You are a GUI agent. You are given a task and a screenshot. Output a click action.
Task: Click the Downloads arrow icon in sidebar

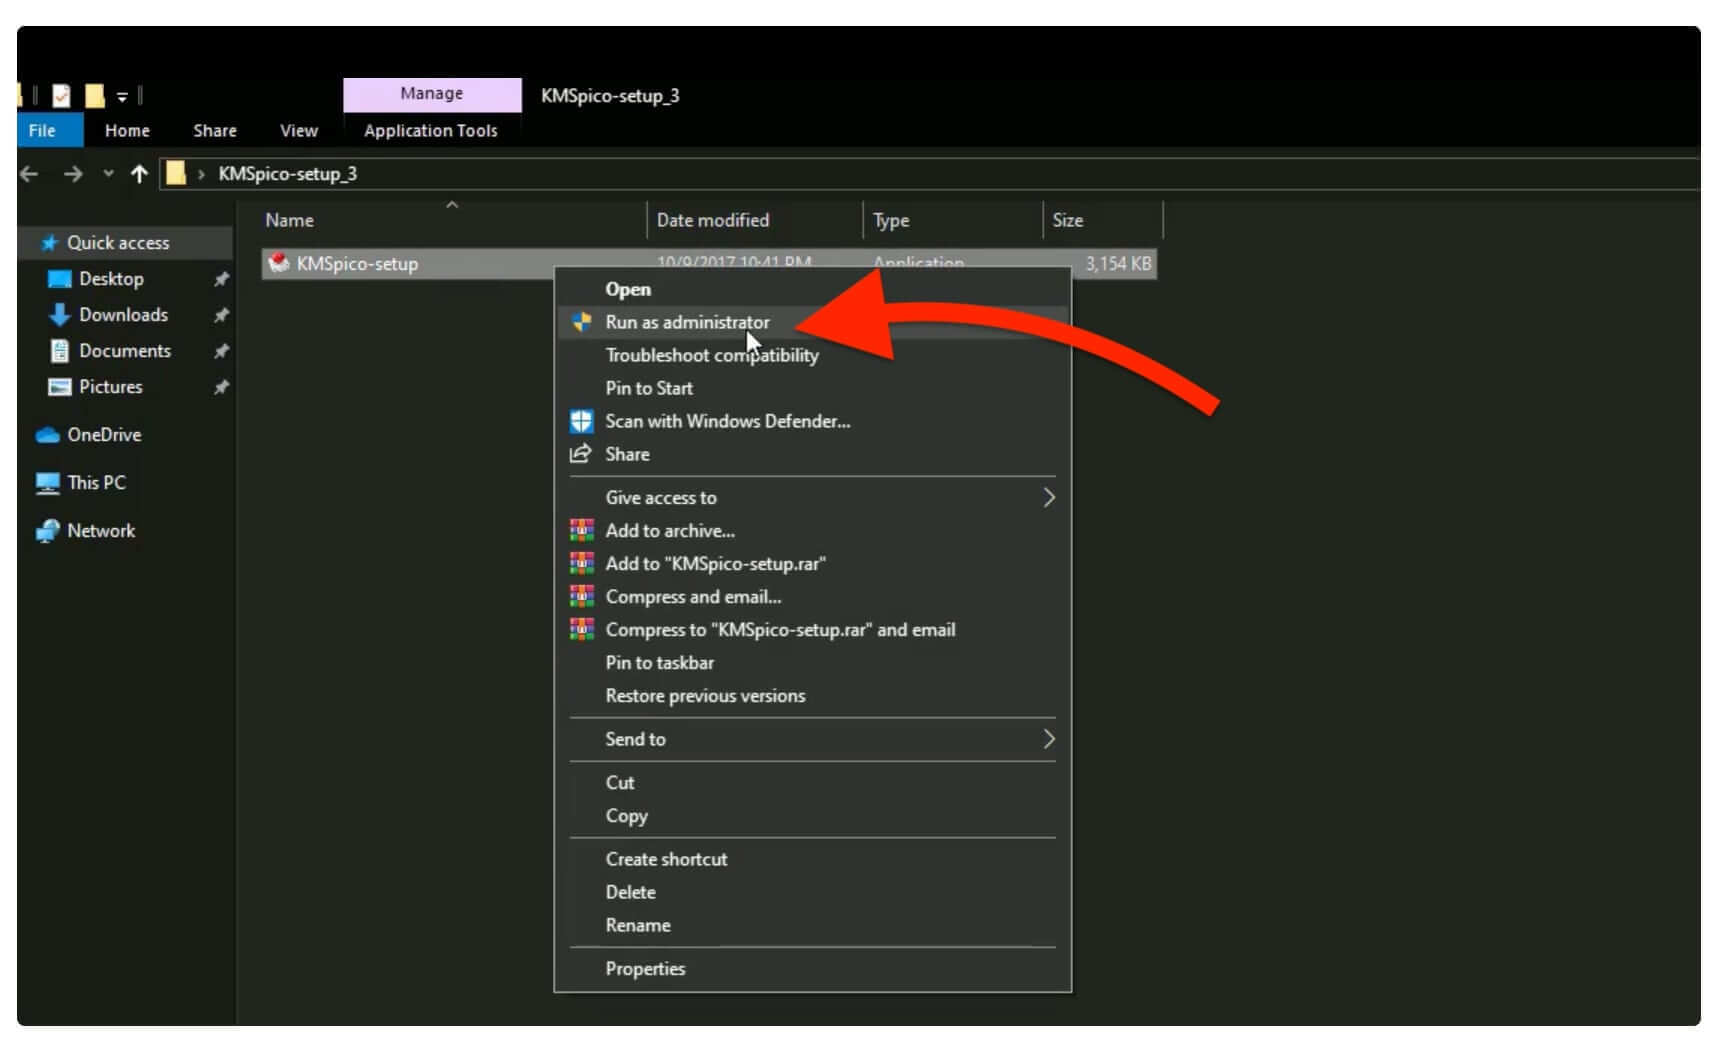pos(60,315)
